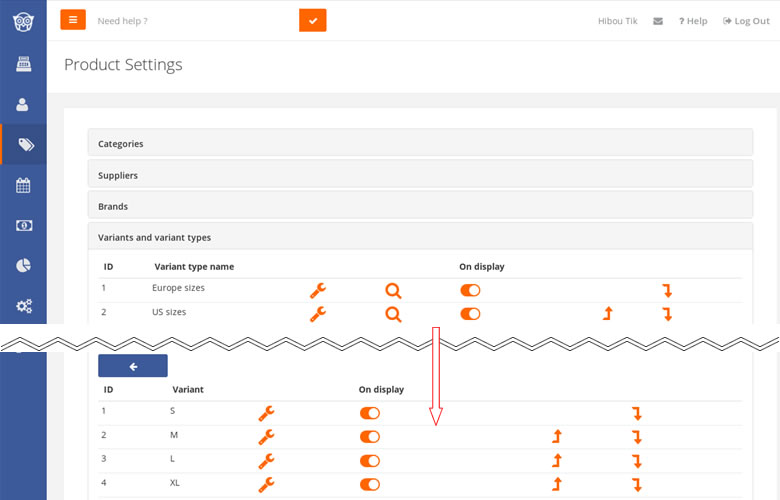Viewport: 780px width, 500px height.
Task: Expand the Suppliers section
Action: (x=420, y=175)
